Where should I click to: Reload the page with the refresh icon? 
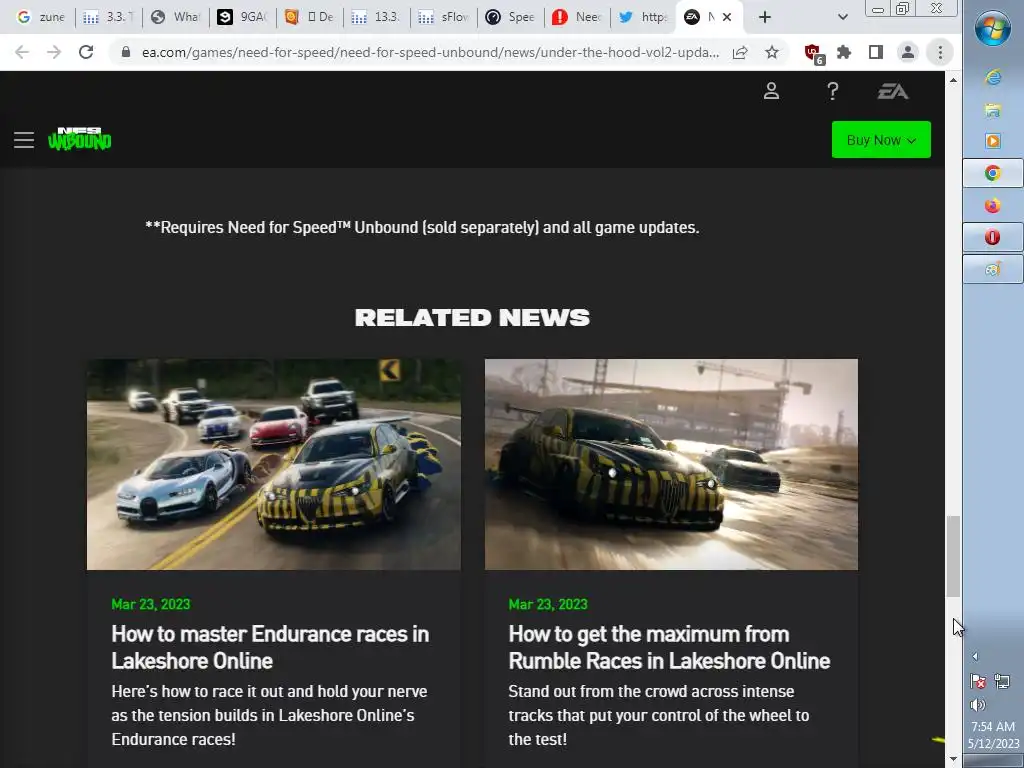(x=86, y=52)
